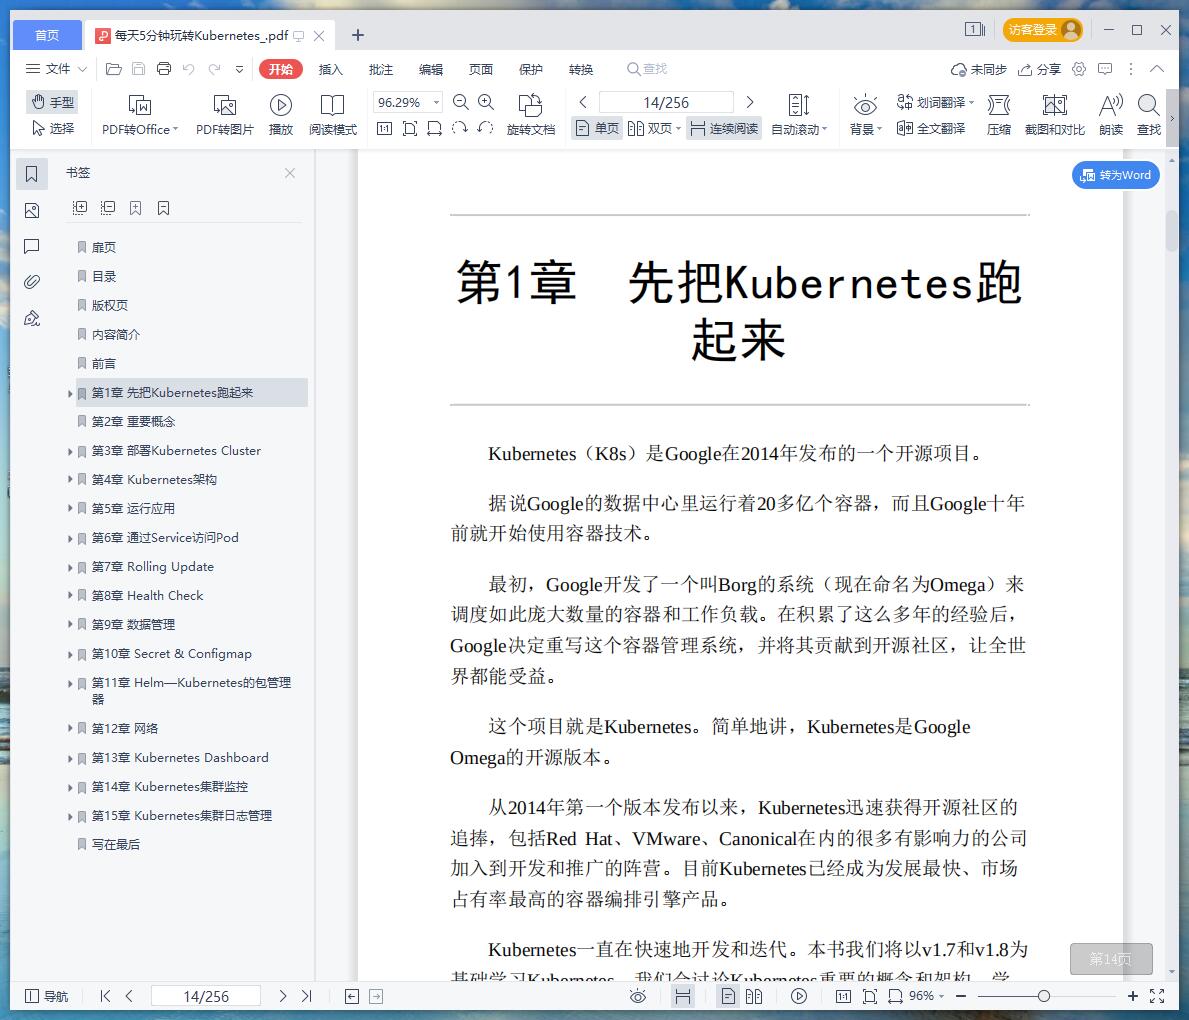This screenshot has width=1189, height=1020.
Task: Adjust the zoom slider handle in status bar
Action: click(x=1044, y=996)
